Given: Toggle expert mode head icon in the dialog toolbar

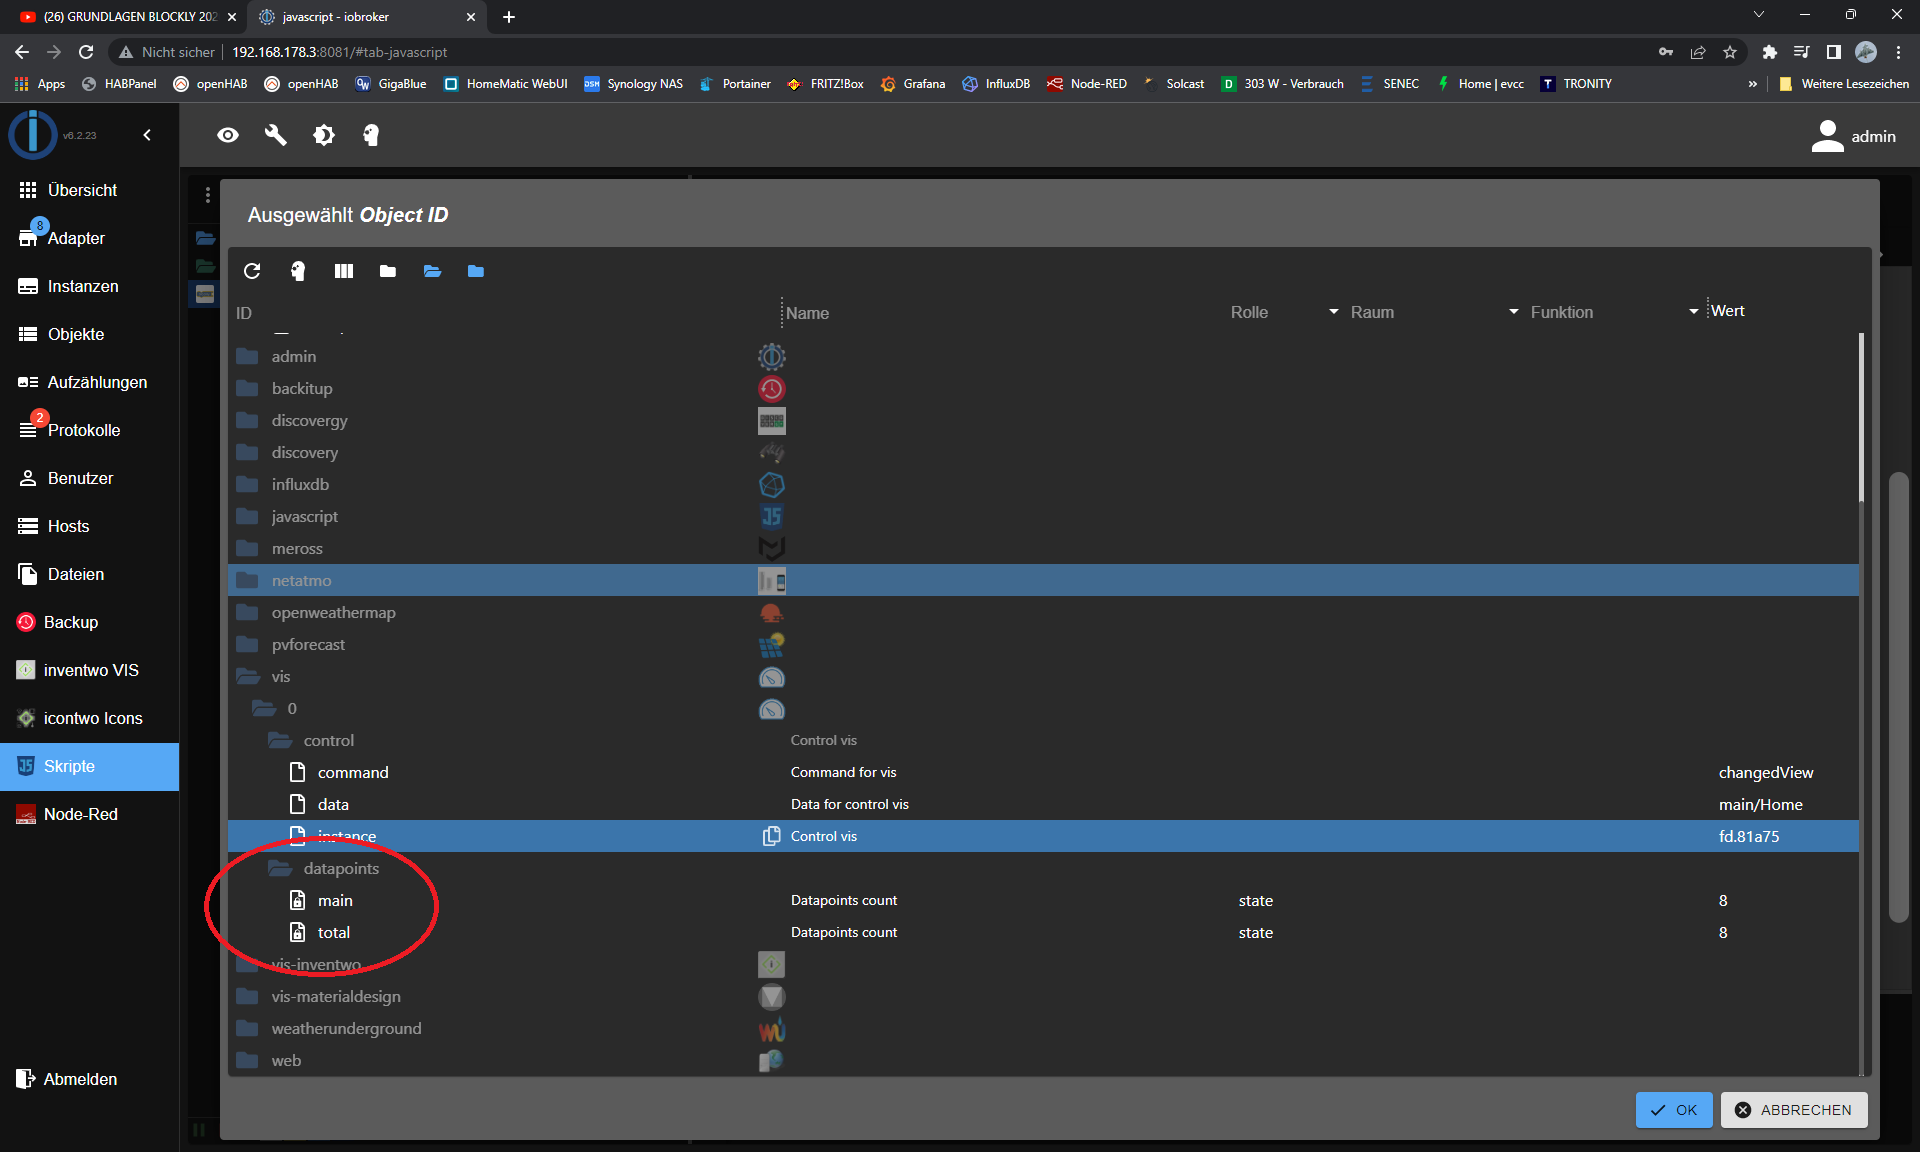Looking at the screenshot, I should (298, 271).
